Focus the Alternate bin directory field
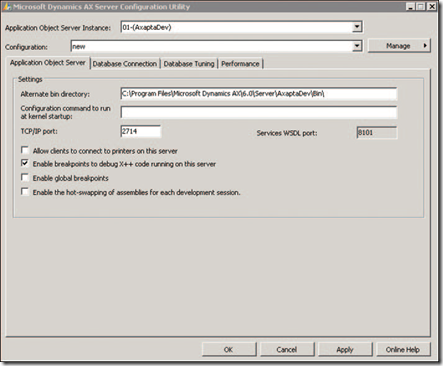The height and width of the screenshot is (366, 443). 259,94
